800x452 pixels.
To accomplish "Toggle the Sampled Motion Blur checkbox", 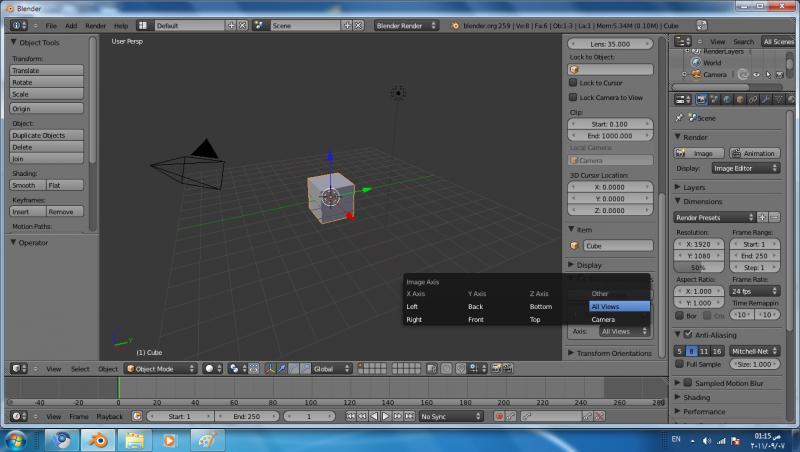I will tap(688, 383).
